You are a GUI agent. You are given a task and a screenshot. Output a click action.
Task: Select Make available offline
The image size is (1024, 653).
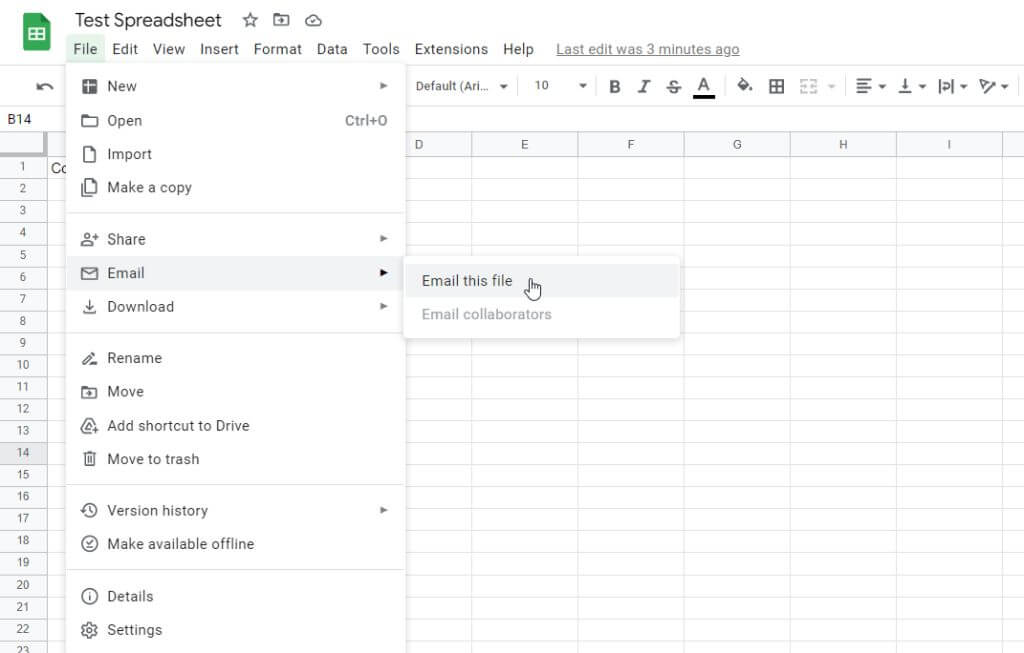pyautogui.click(x=235, y=544)
